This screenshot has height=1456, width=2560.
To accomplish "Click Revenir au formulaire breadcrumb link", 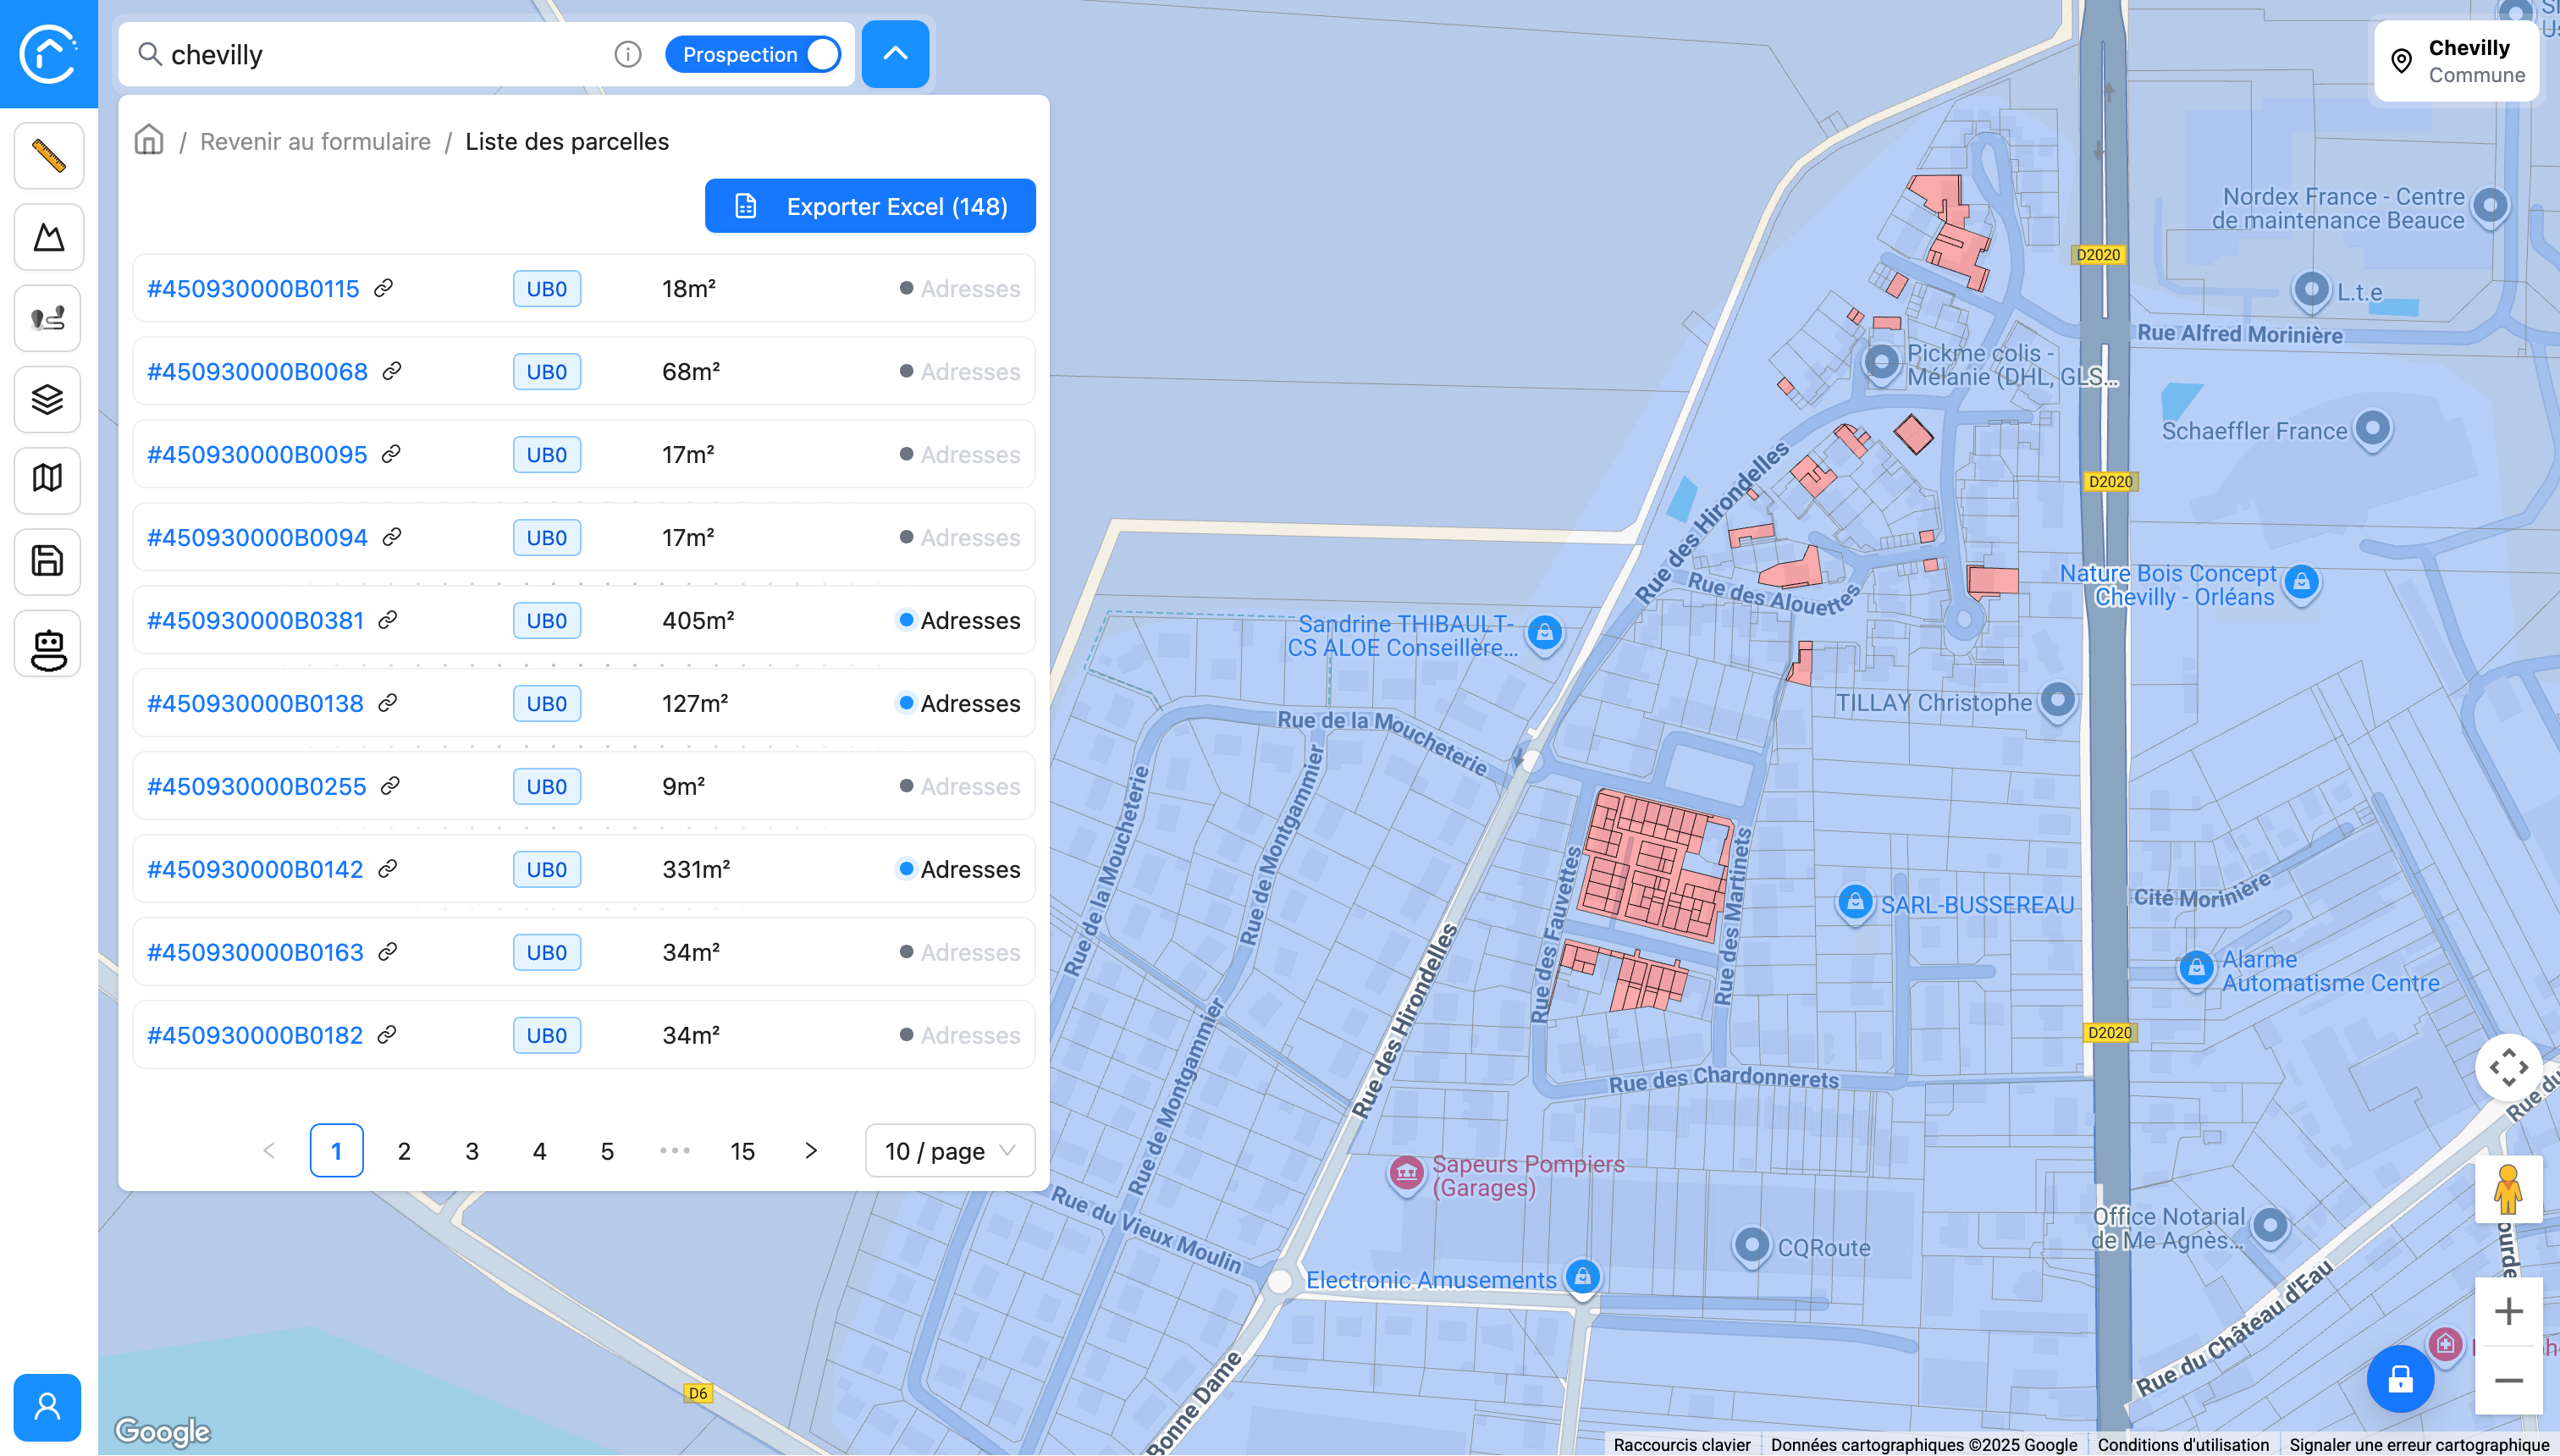I will coord(315,141).
